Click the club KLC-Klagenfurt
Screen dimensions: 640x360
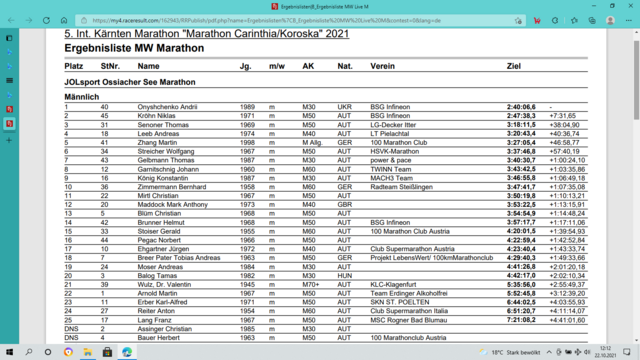tap(393, 284)
